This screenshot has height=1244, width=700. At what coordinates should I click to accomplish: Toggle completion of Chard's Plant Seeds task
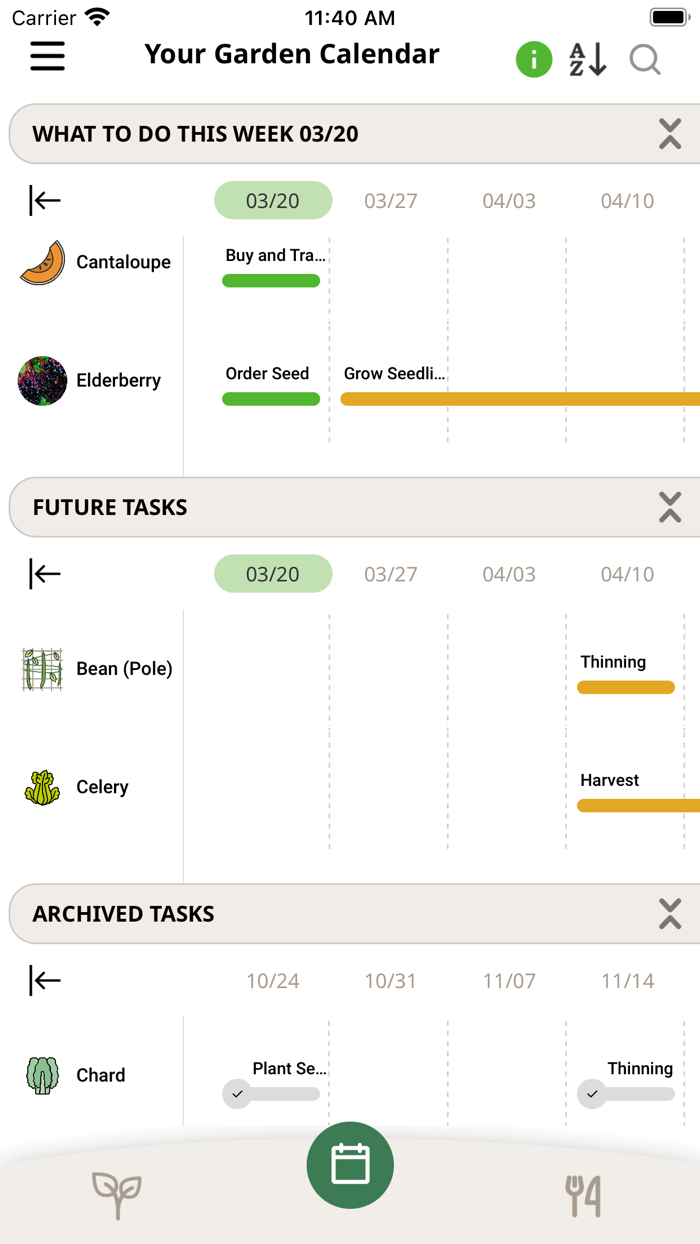pos(237,1094)
